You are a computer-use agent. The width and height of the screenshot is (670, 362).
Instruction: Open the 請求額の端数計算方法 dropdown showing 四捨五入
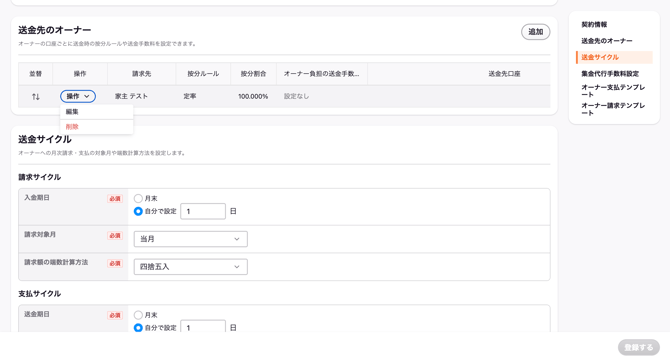tap(191, 267)
